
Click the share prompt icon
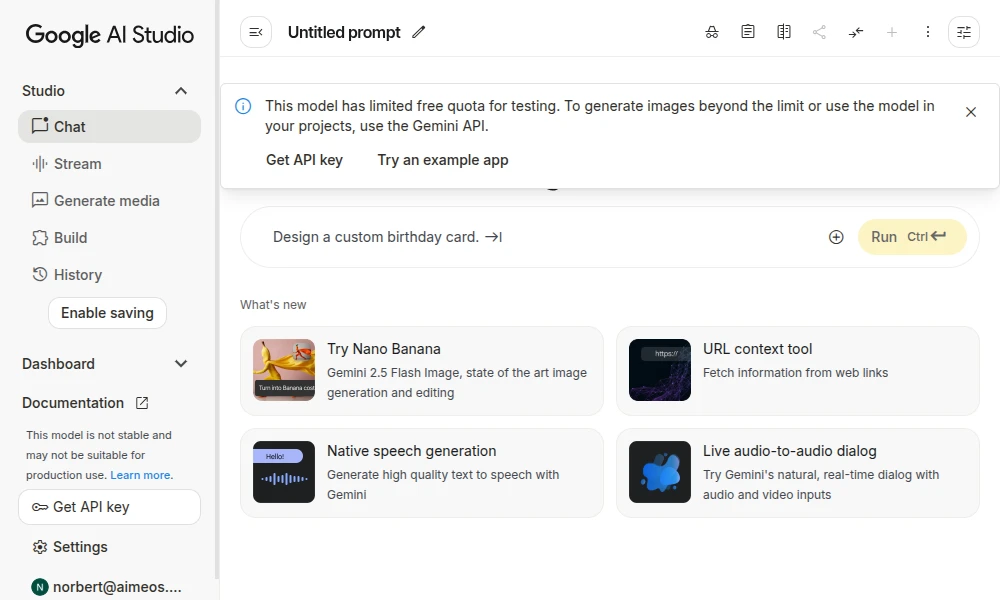coord(820,32)
